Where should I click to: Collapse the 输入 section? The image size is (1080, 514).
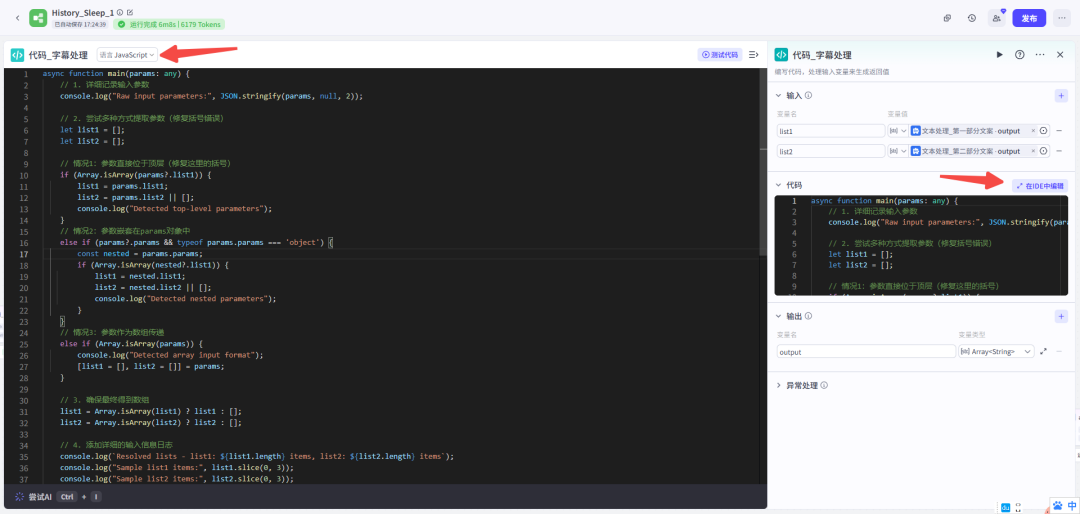click(x=780, y=95)
